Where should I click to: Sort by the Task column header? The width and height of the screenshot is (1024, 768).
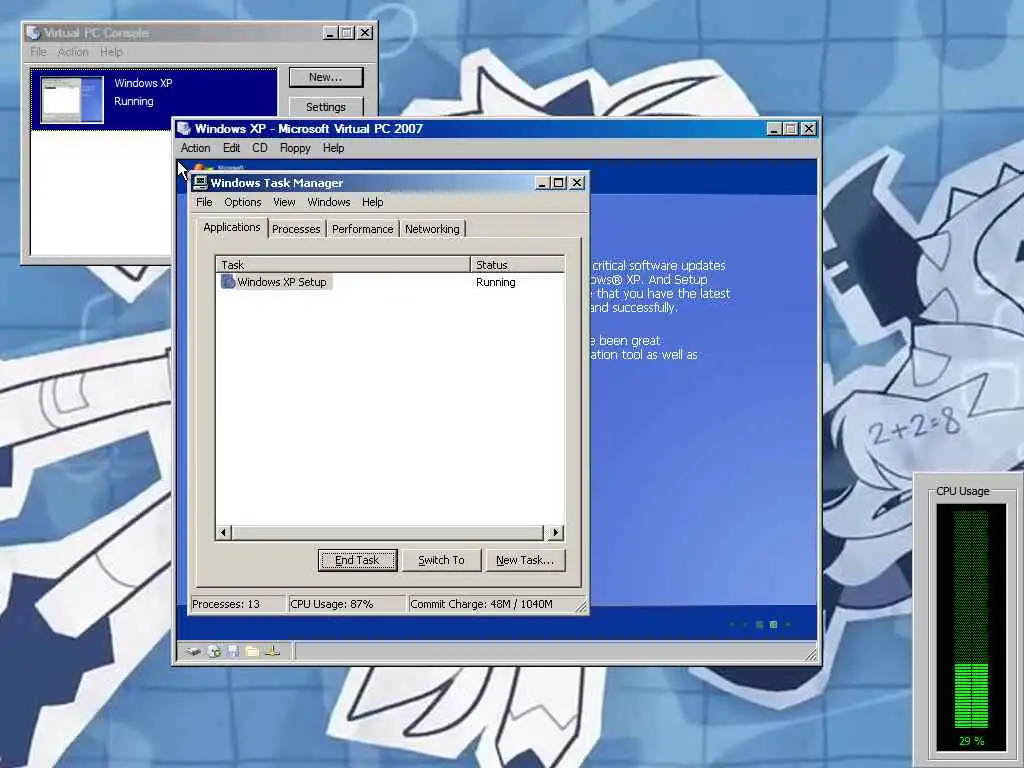[x=343, y=264]
